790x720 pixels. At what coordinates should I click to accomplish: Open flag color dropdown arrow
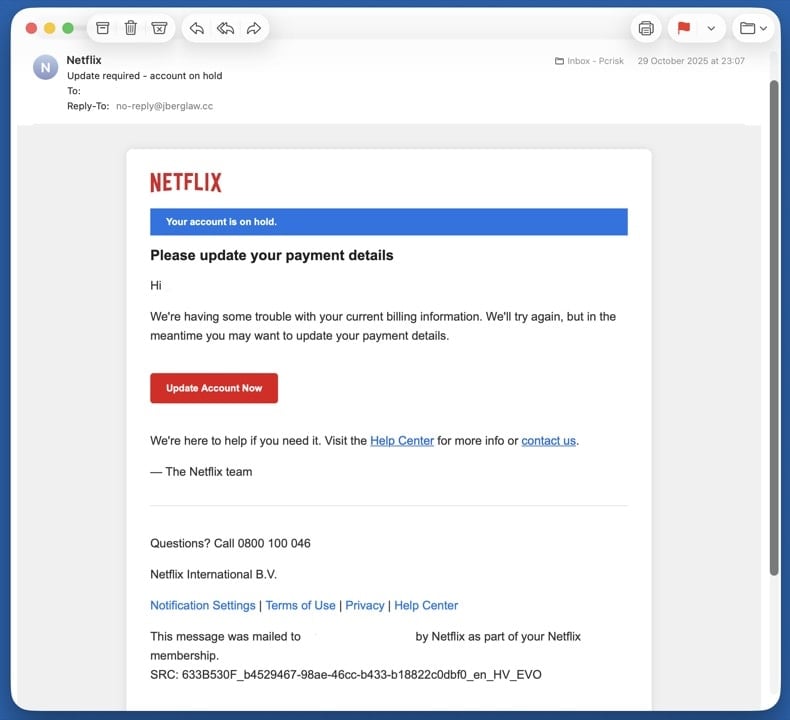point(711,28)
